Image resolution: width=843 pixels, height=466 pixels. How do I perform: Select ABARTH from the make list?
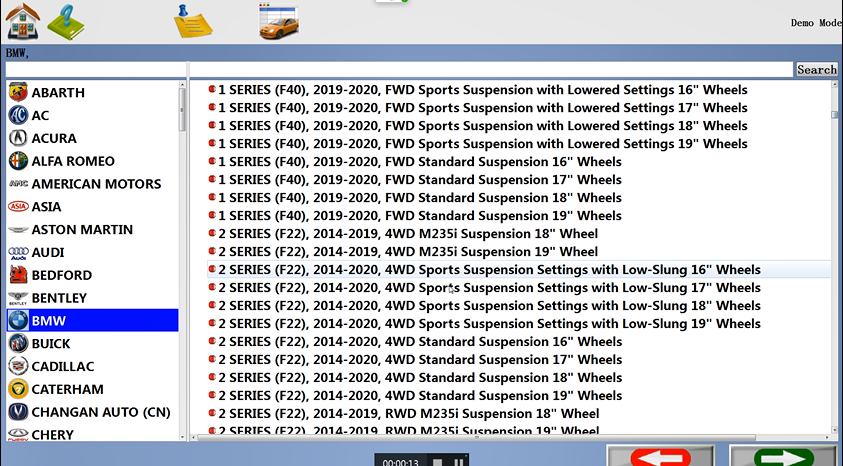[58, 92]
